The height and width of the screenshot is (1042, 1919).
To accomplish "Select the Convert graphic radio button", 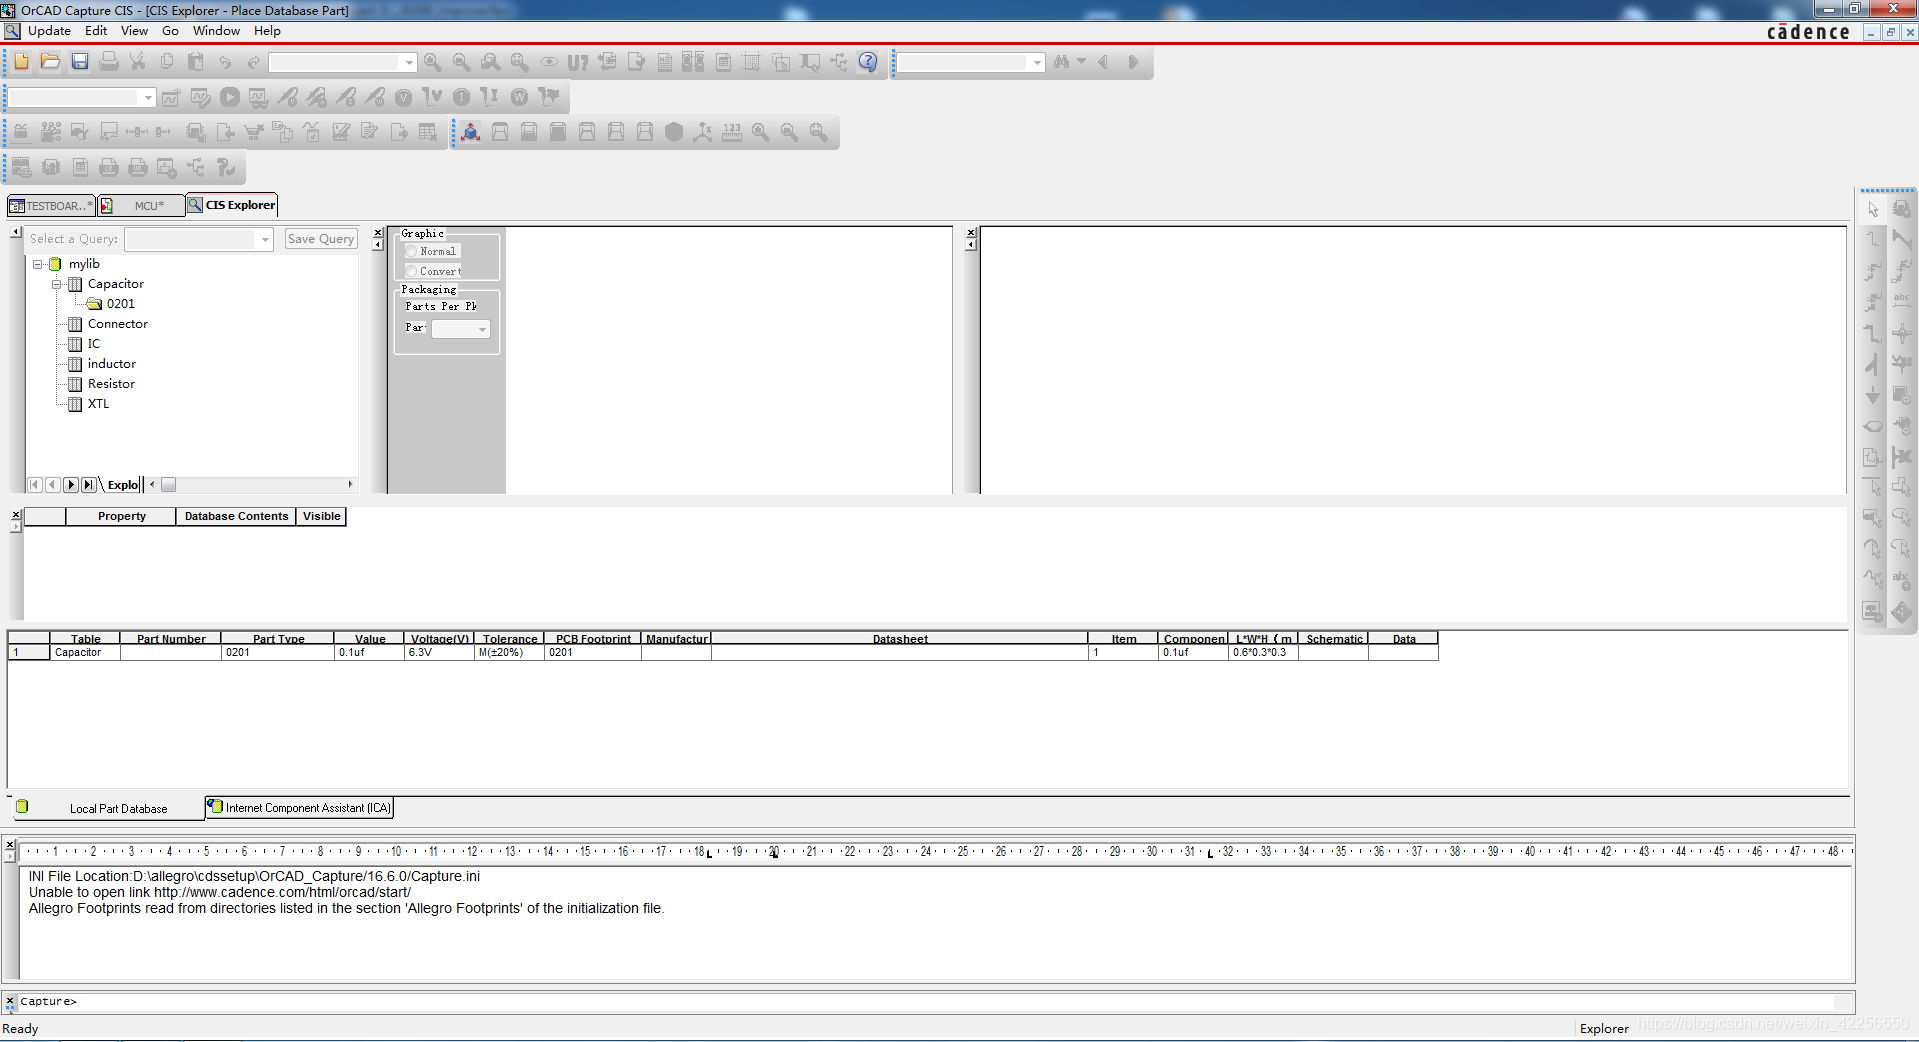I will tap(411, 271).
